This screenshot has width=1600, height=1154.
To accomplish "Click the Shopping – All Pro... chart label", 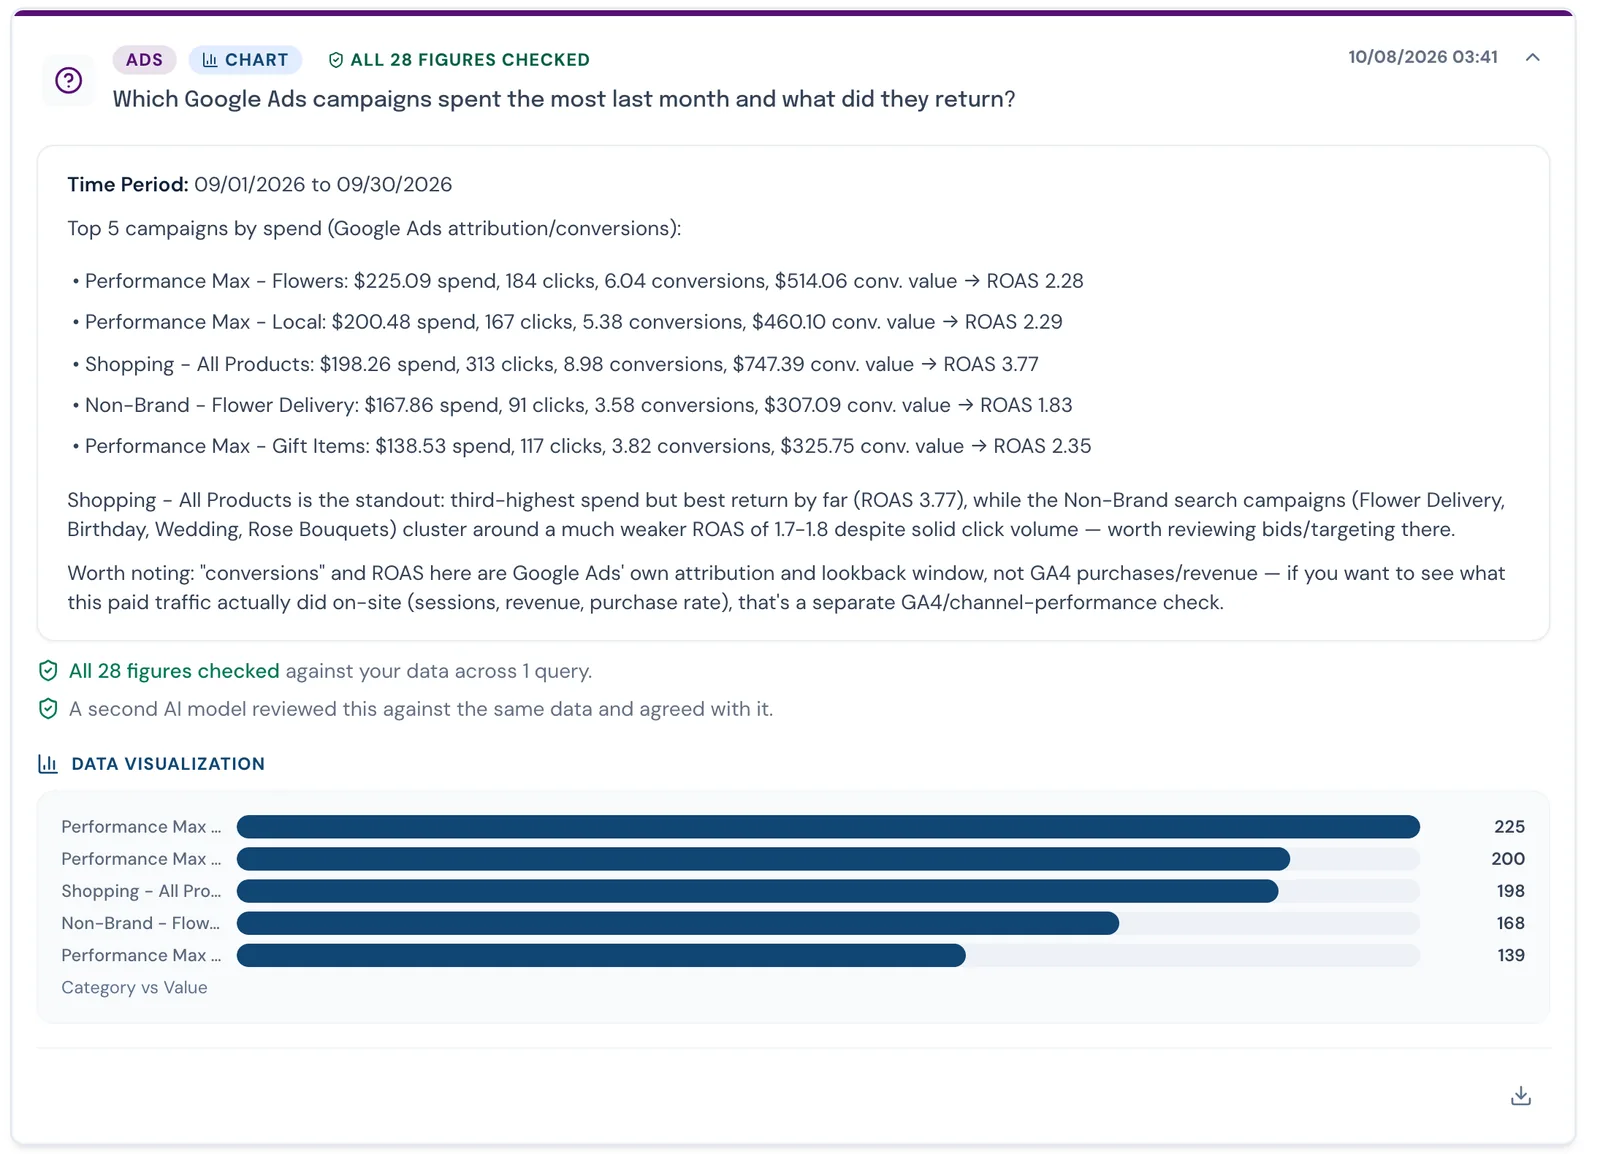I will pos(141,891).
